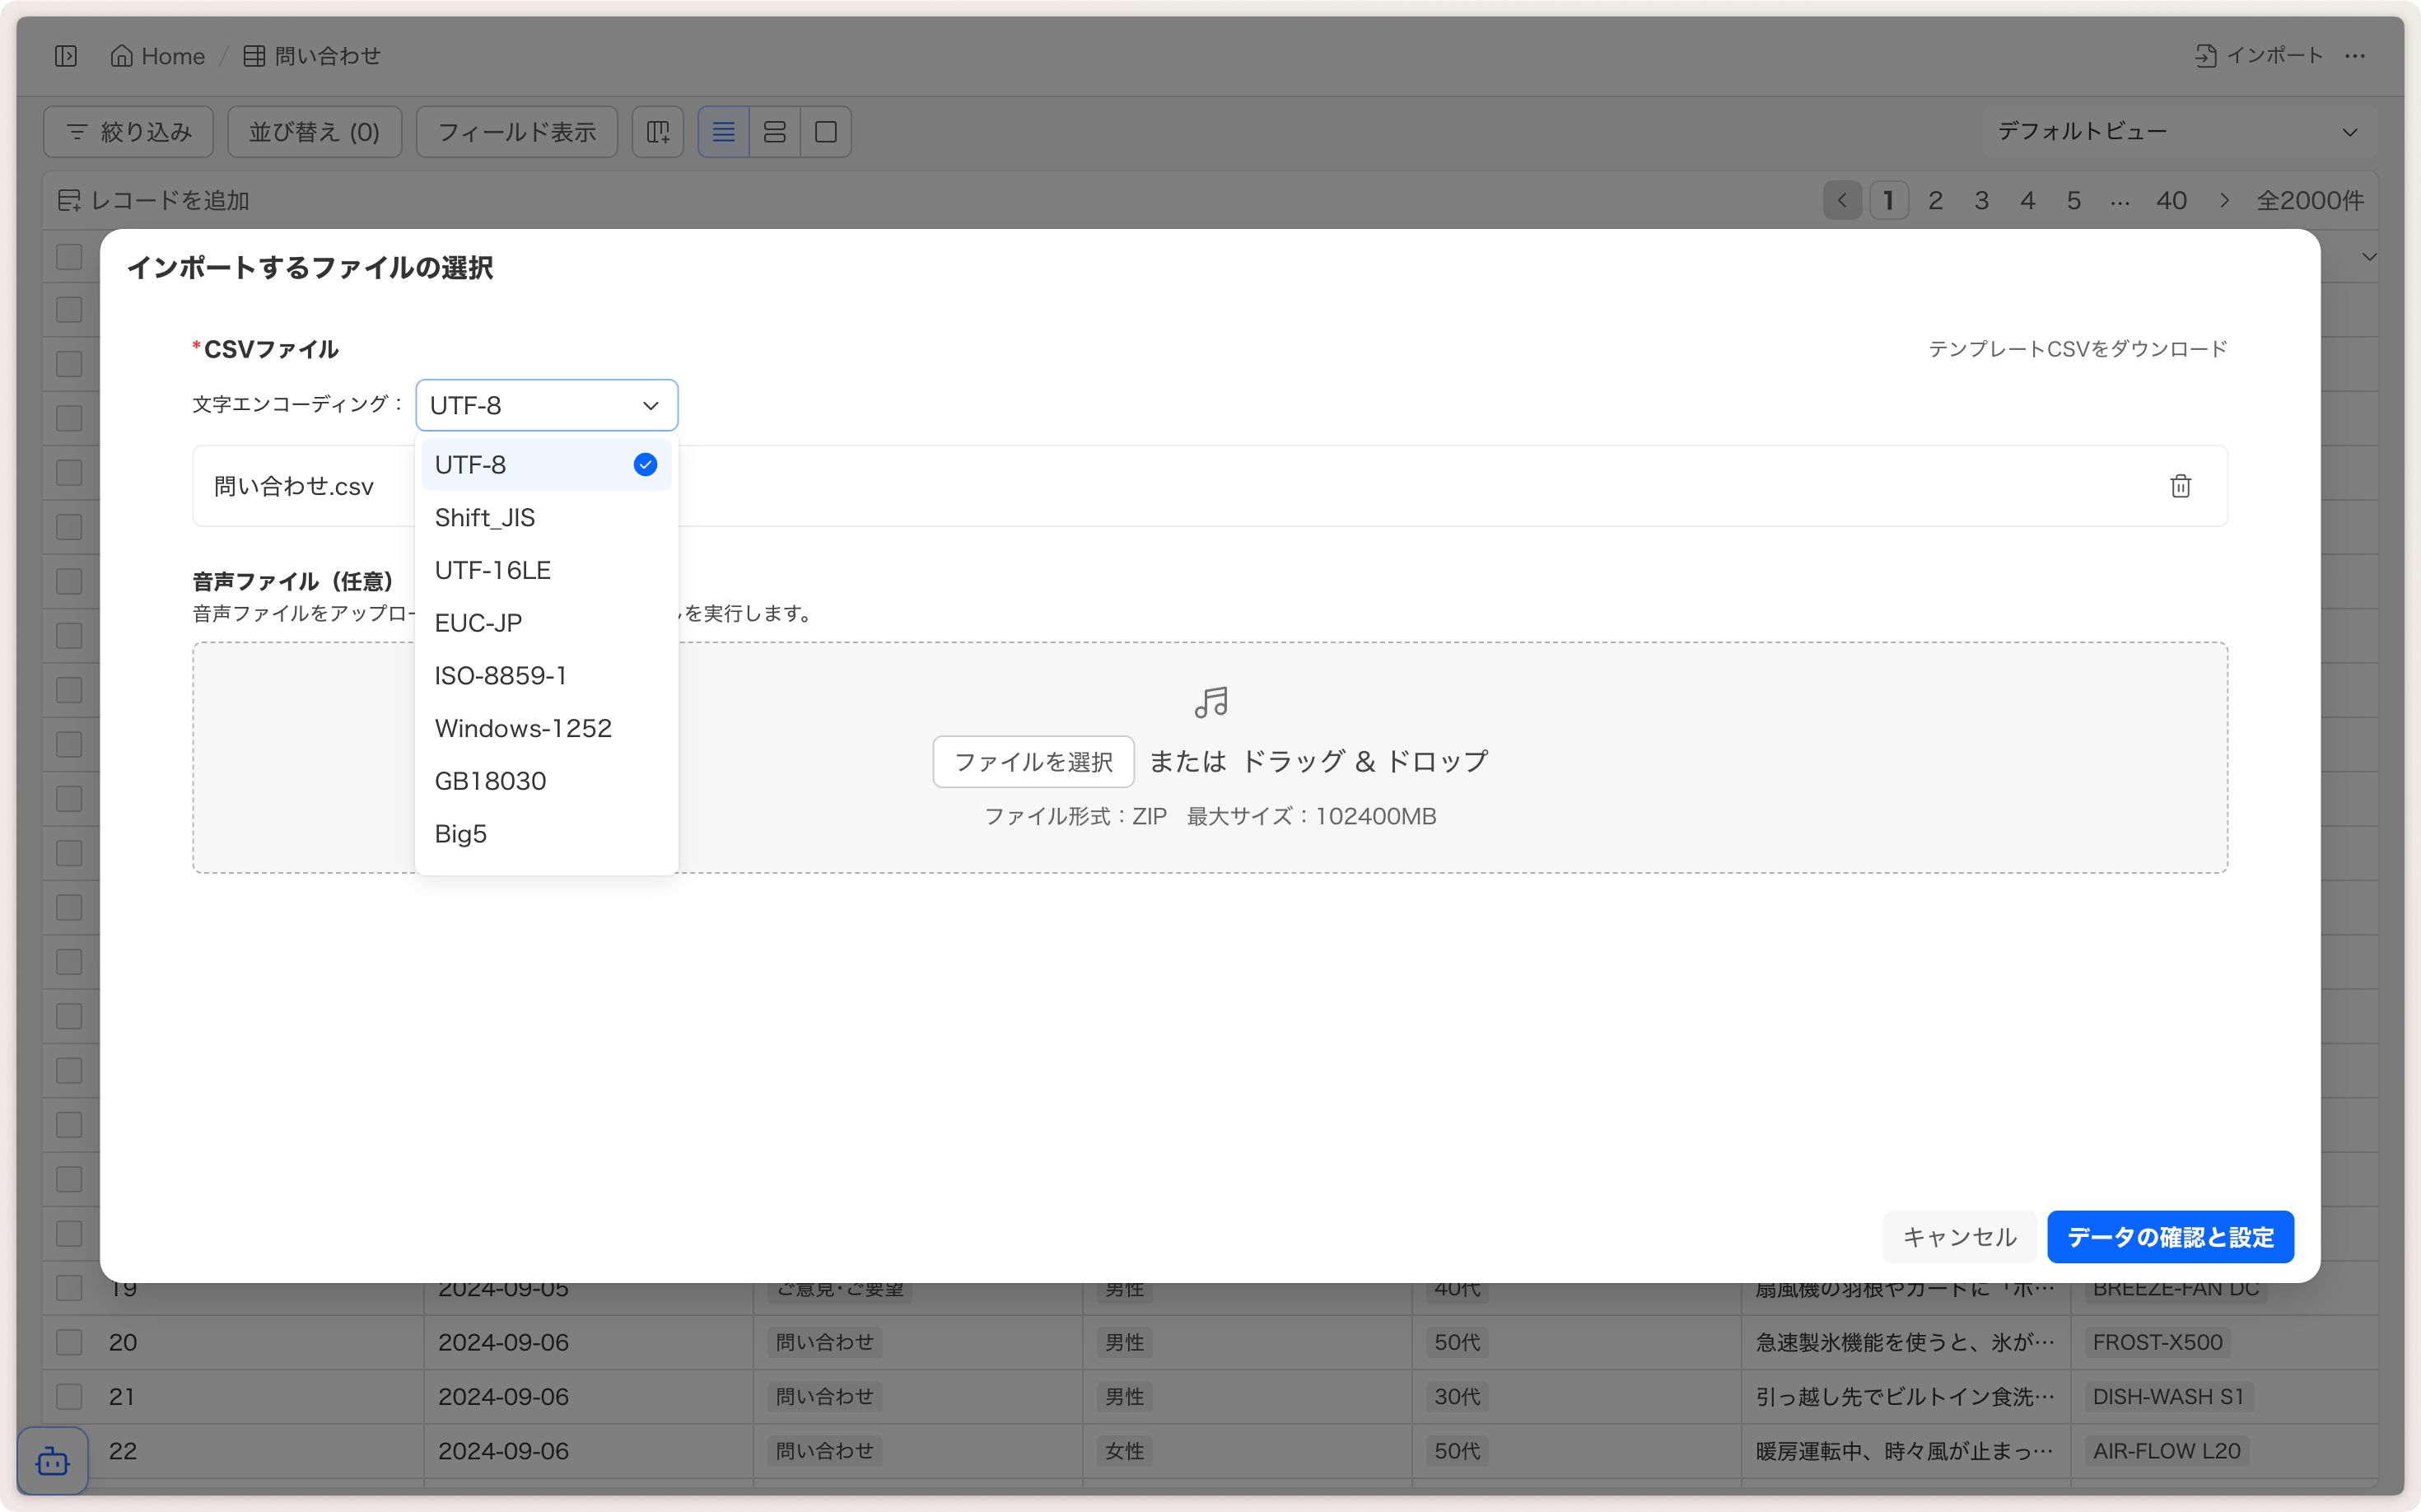This screenshot has width=2421, height=1512.
Task: Open the chatbot assistant icon
Action: 52,1462
